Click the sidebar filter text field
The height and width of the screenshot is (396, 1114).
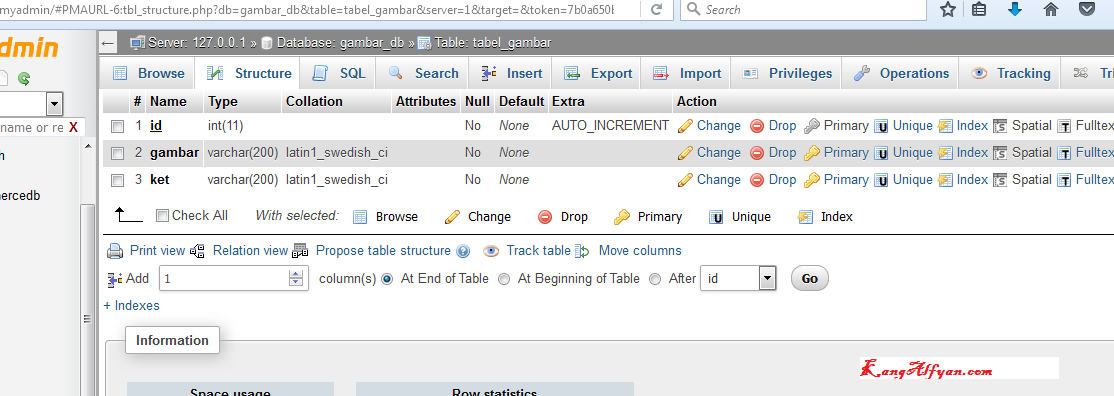(32, 127)
